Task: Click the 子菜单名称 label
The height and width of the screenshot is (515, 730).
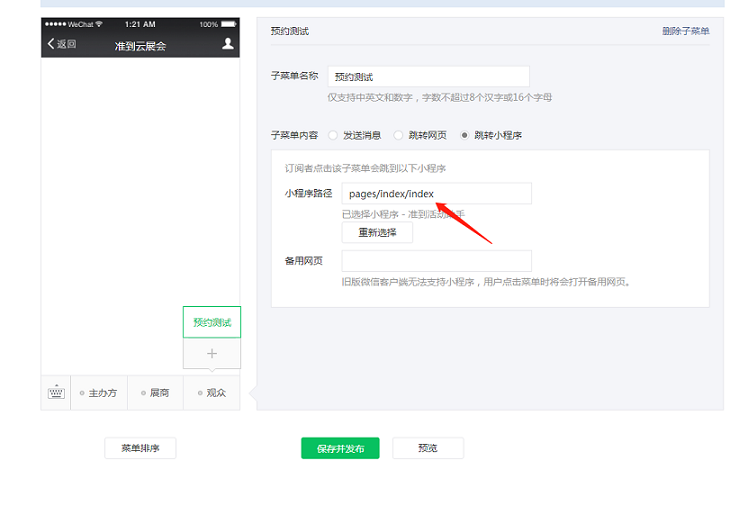Action: point(294,75)
